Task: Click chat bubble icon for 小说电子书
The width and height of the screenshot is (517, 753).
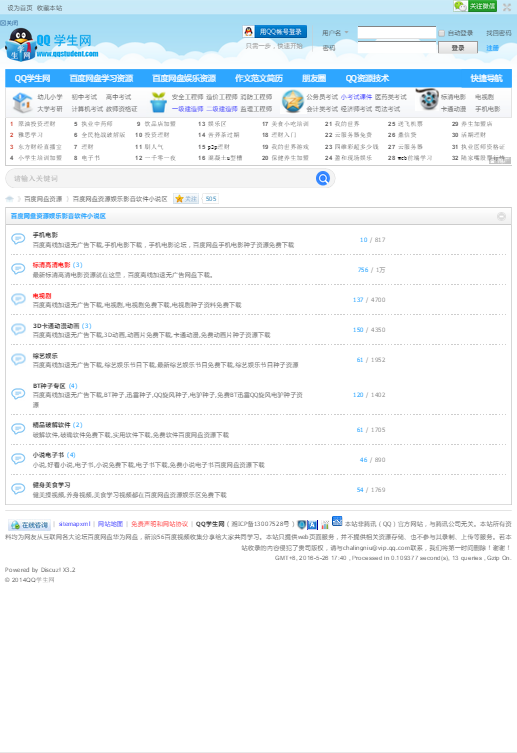Action: point(18,459)
